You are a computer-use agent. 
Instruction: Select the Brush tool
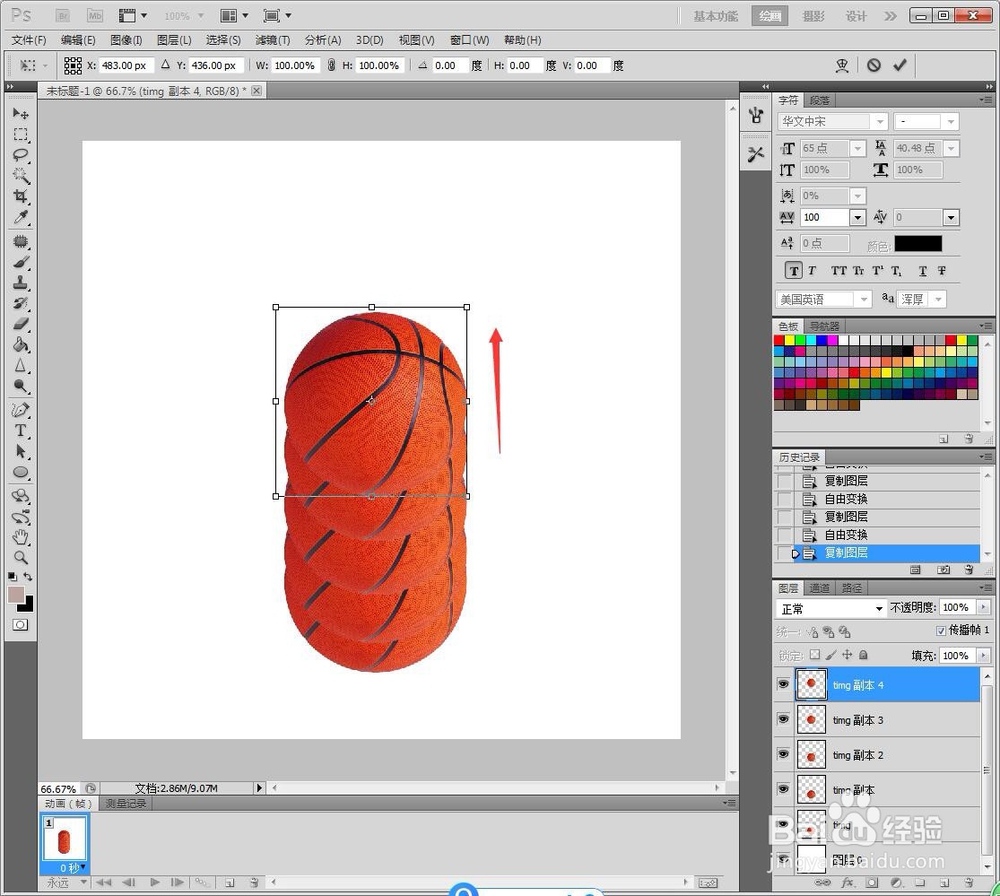pos(20,262)
